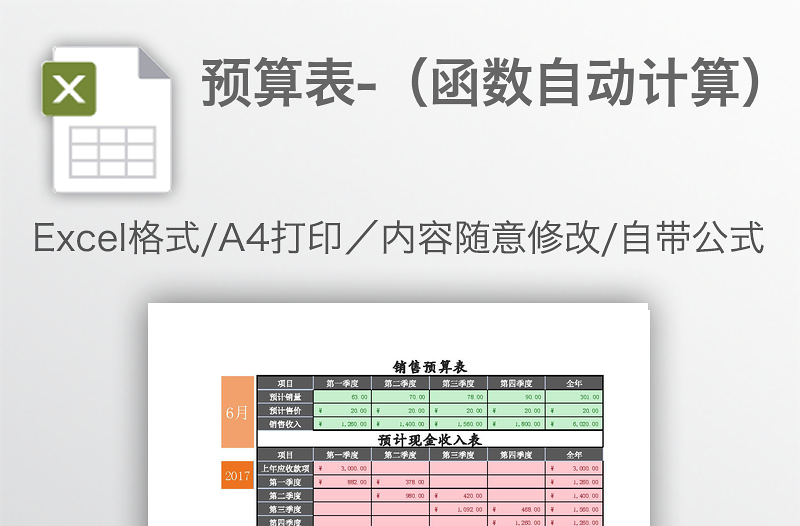Select the 预计售价 row label

(285, 410)
